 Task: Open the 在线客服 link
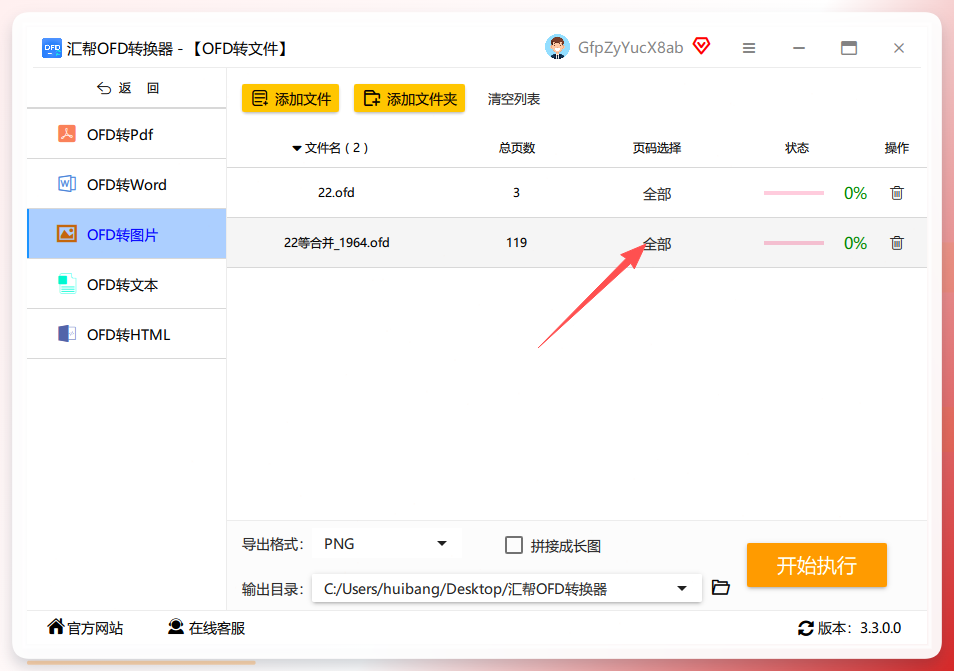click(207, 628)
